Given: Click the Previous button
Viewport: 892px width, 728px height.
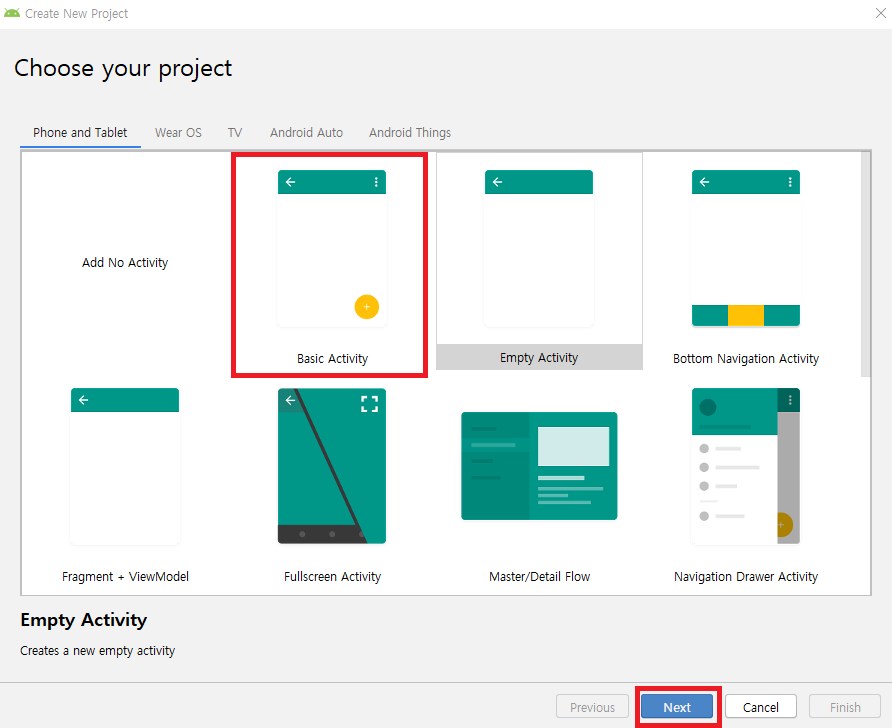Looking at the screenshot, I should tap(592, 707).
